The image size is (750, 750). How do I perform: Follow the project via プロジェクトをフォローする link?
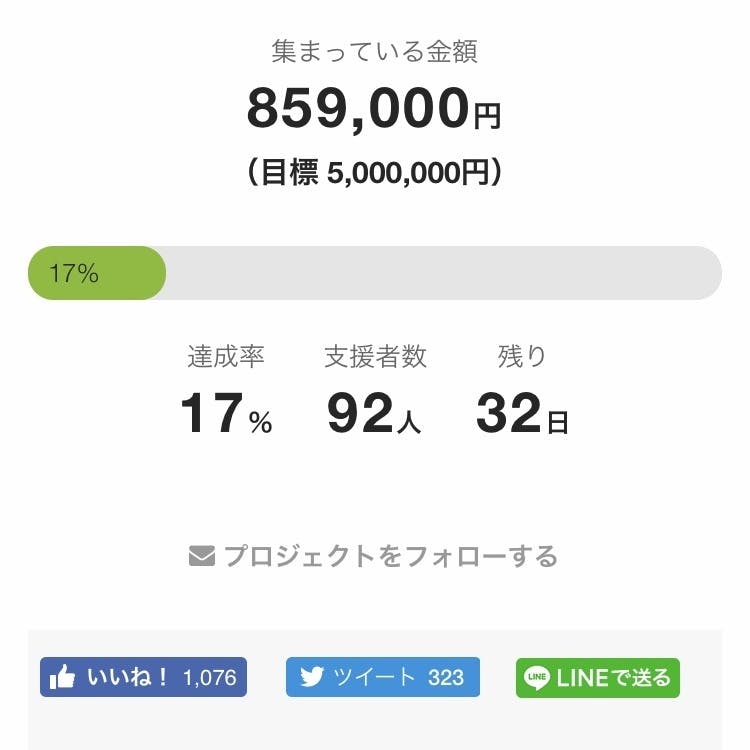pyautogui.click(x=390, y=556)
